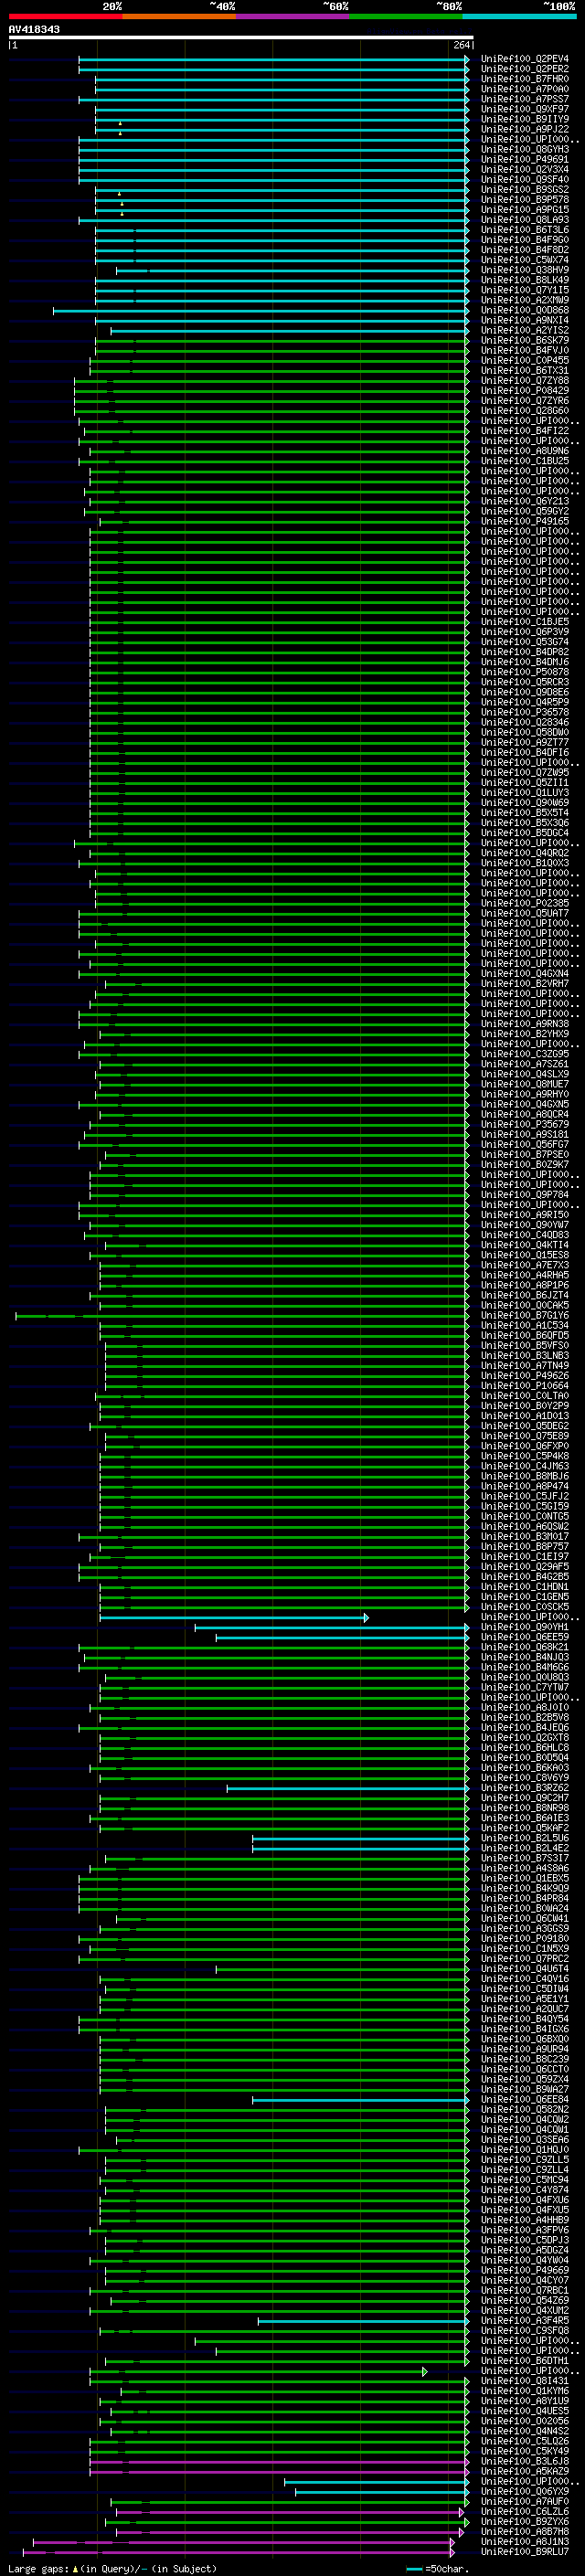Click the purple ~60% identity legend bar
The image size is (585, 2576).
[x=293, y=17]
